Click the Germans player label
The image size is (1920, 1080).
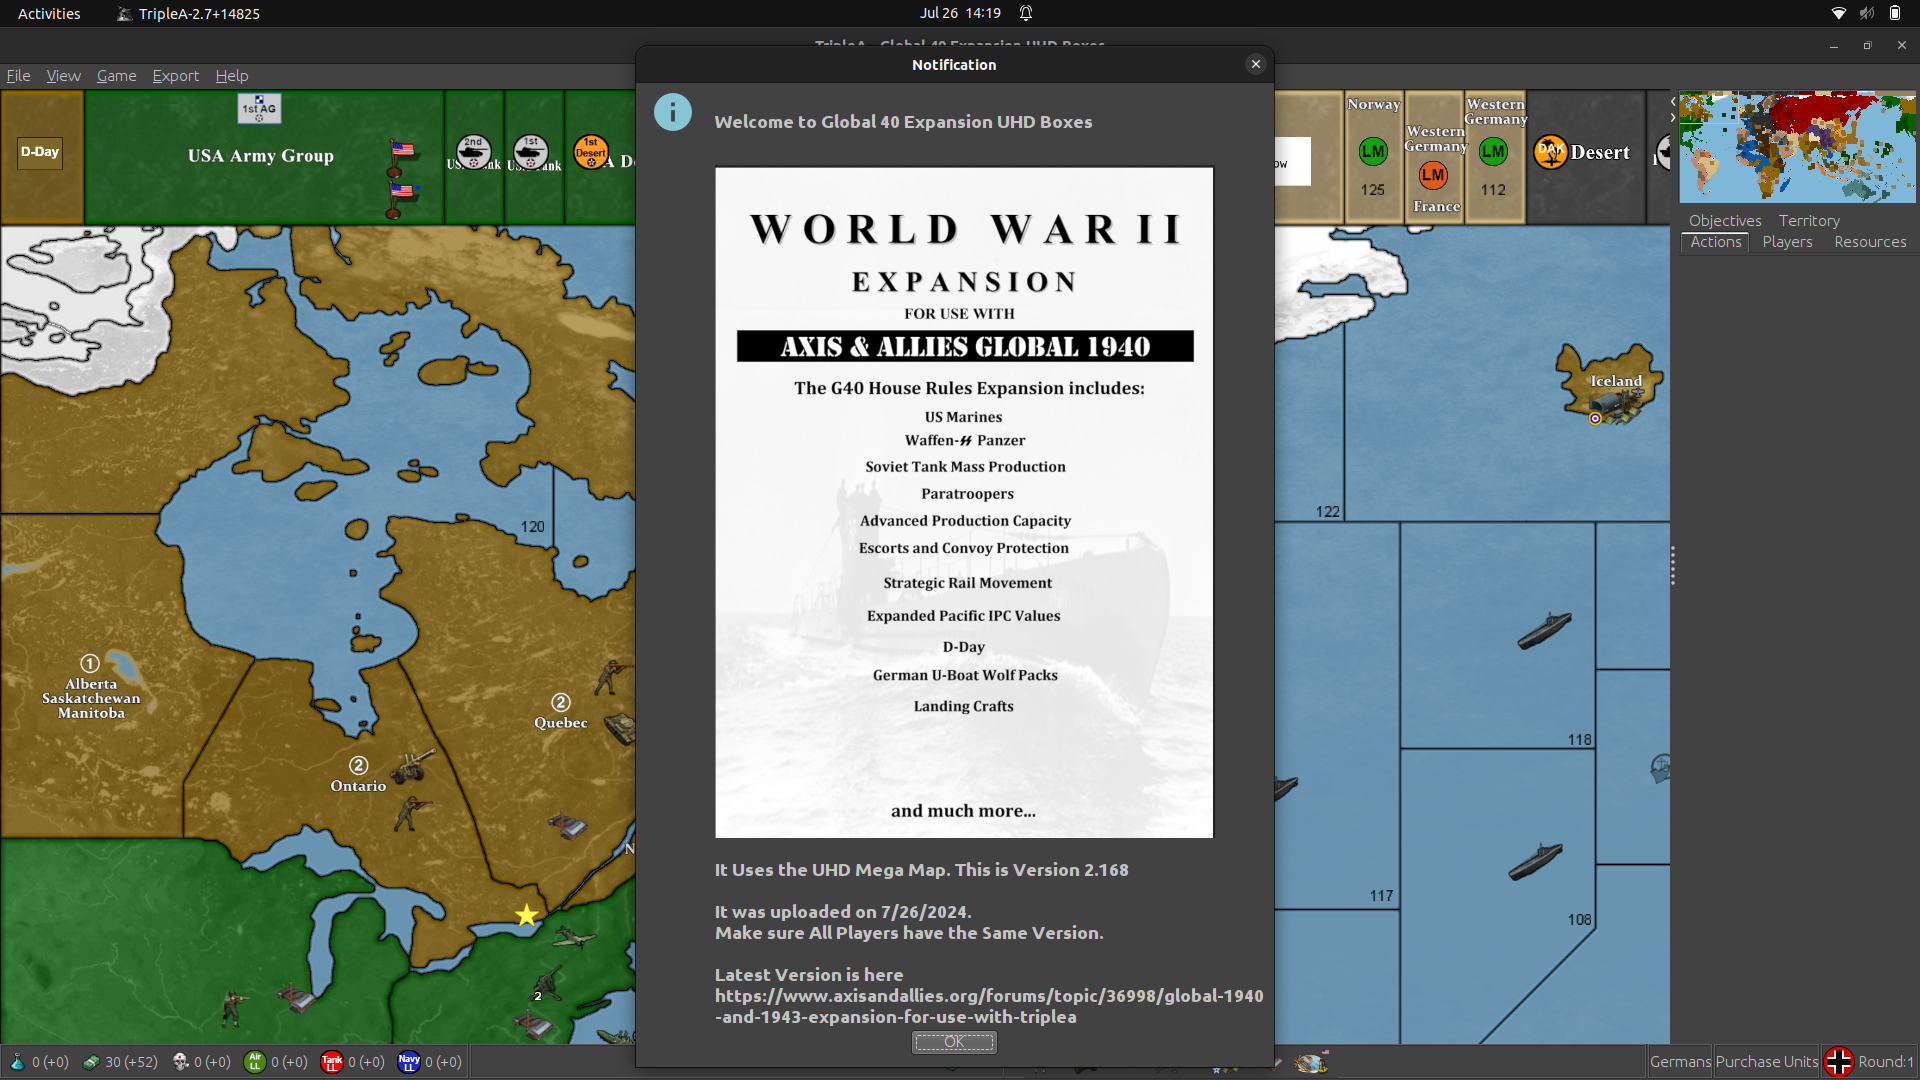(1680, 1062)
